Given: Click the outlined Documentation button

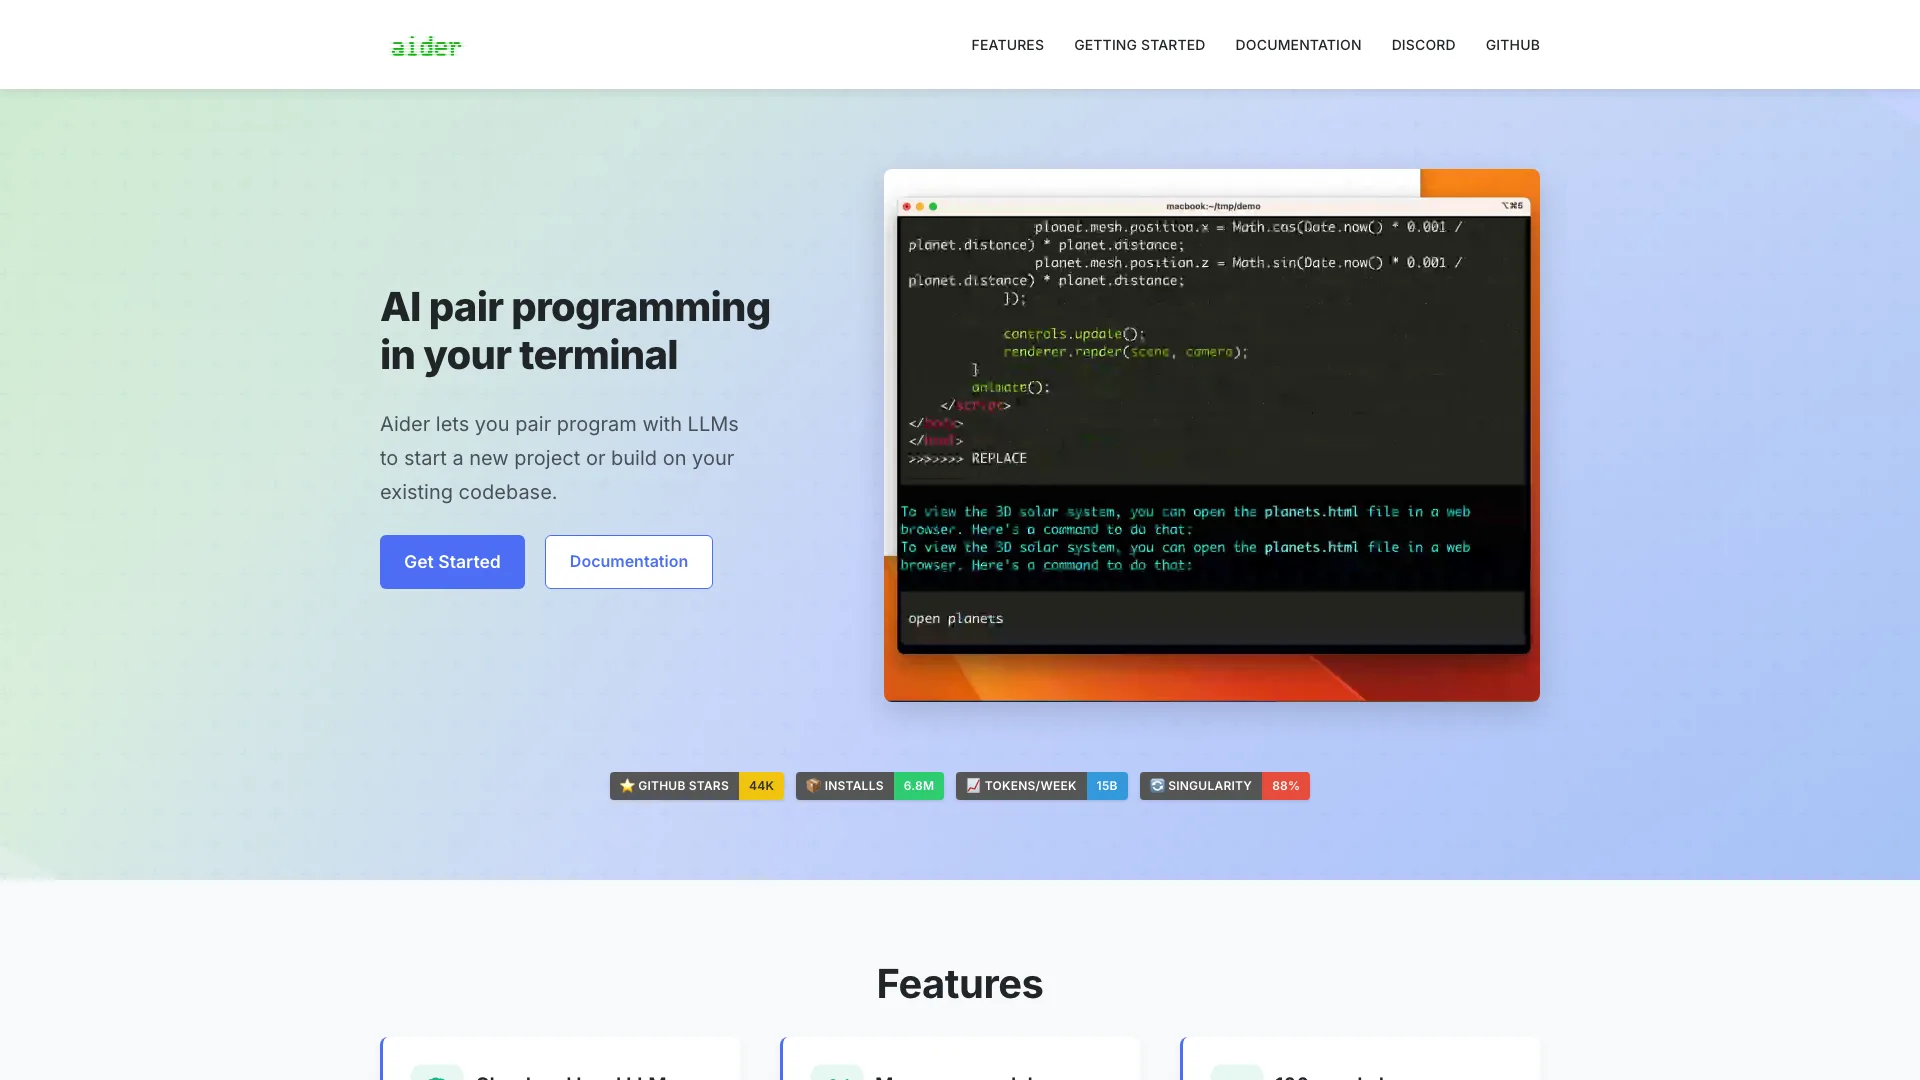Looking at the screenshot, I should point(629,562).
